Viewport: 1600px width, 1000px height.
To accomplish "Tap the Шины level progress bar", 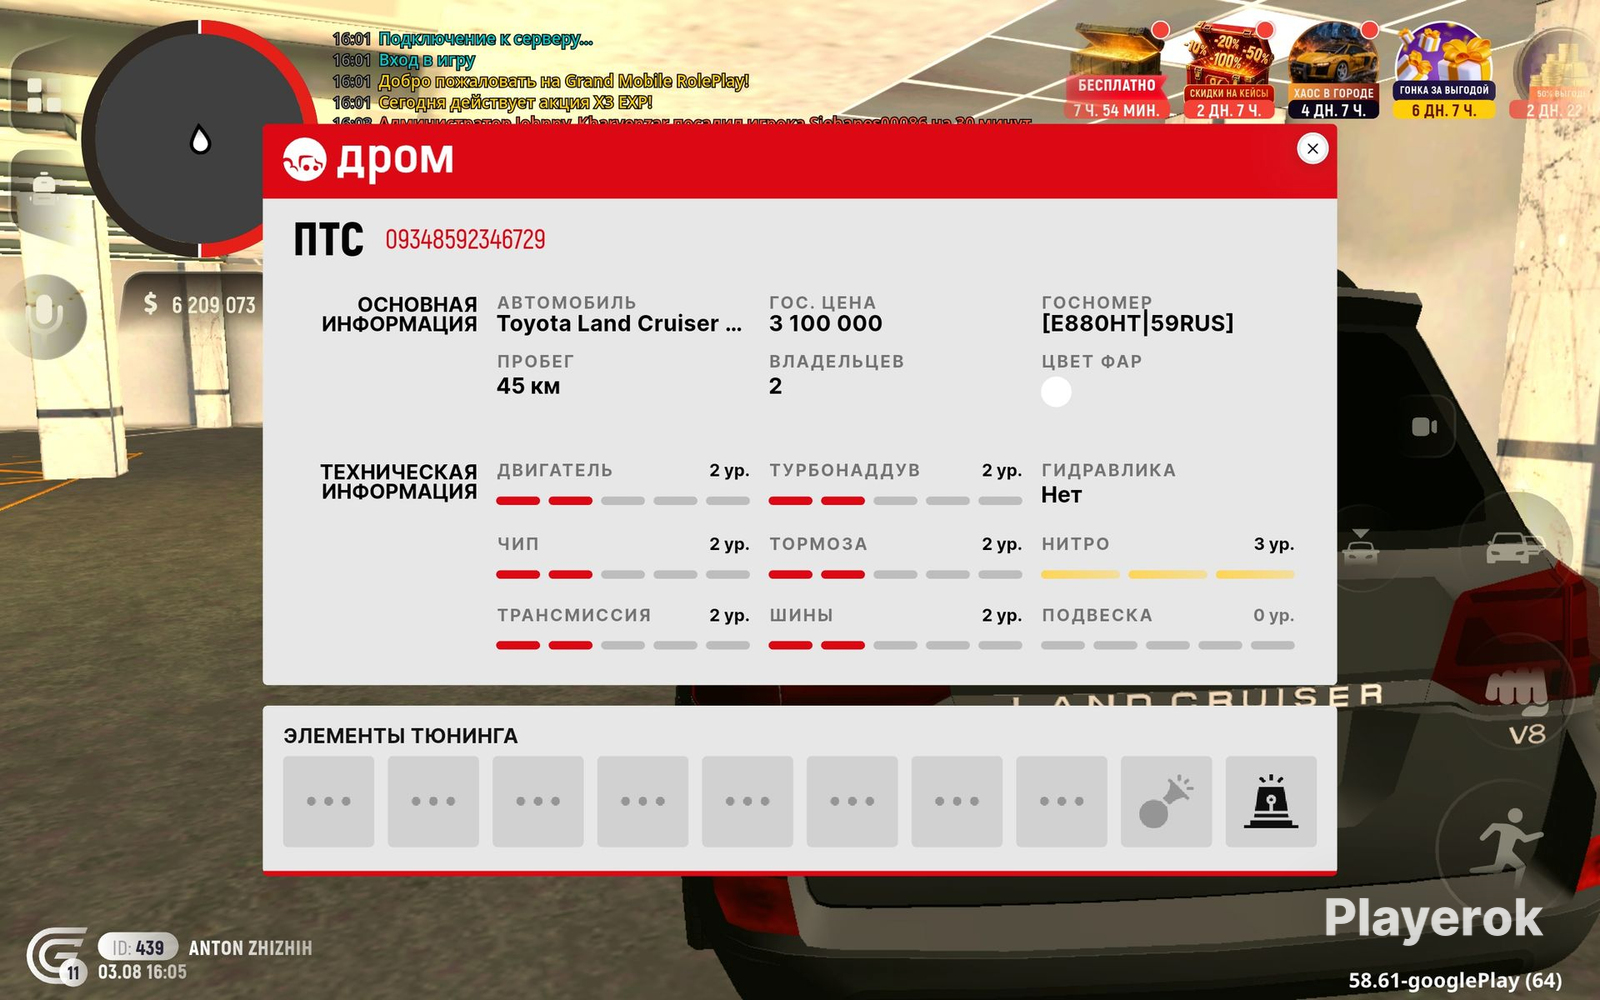I will (895, 646).
